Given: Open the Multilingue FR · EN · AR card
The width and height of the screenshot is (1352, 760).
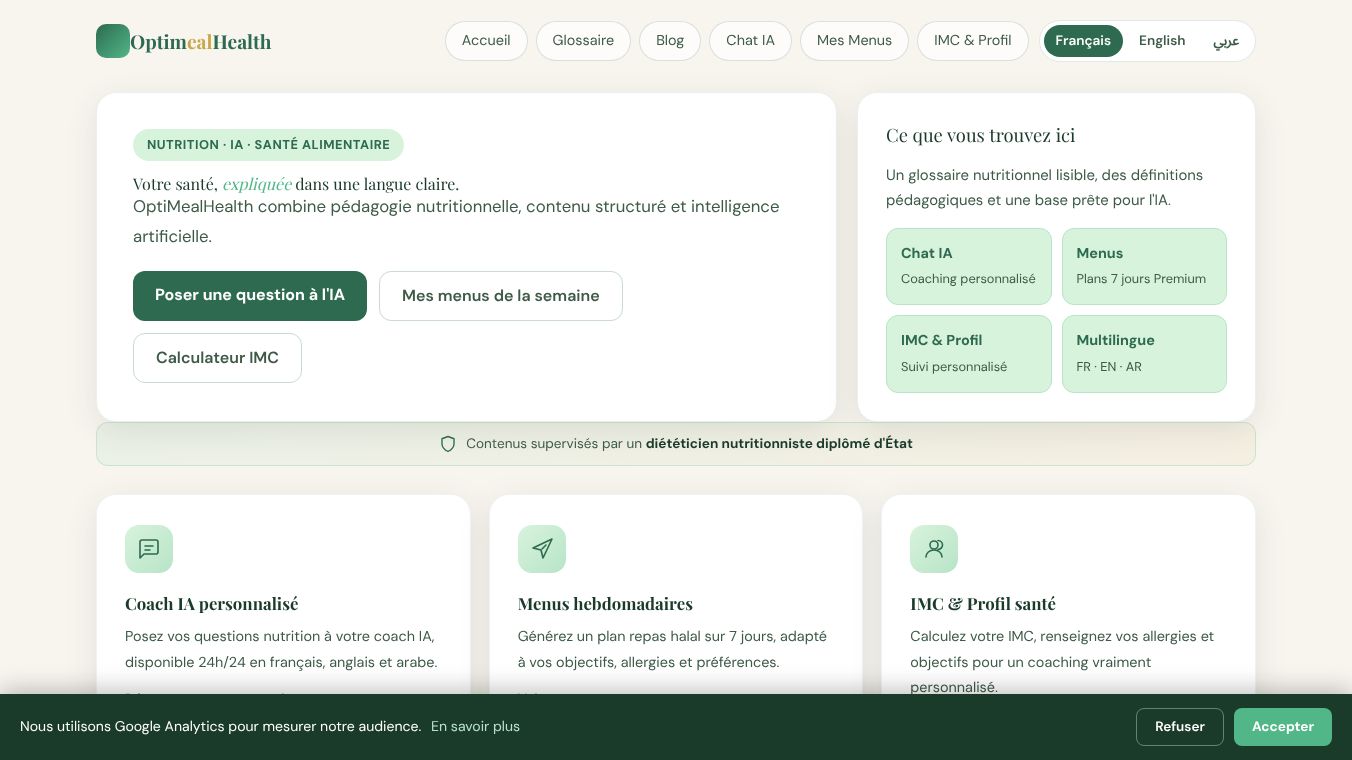Looking at the screenshot, I should coord(1144,354).
